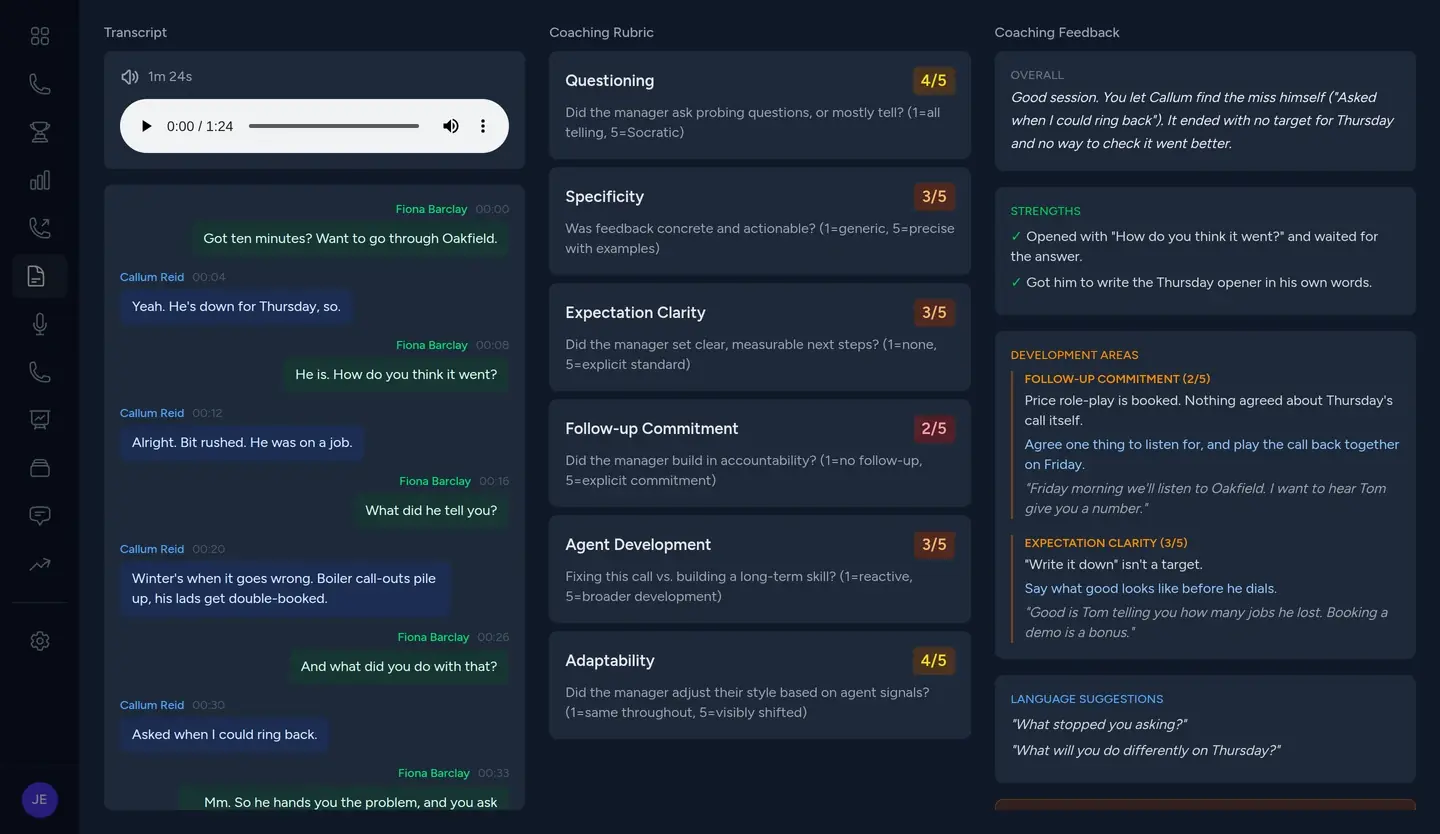Click the 00:26 timestamp next to Fiona Barclay
This screenshot has width=1440, height=834.
(493, 637)
